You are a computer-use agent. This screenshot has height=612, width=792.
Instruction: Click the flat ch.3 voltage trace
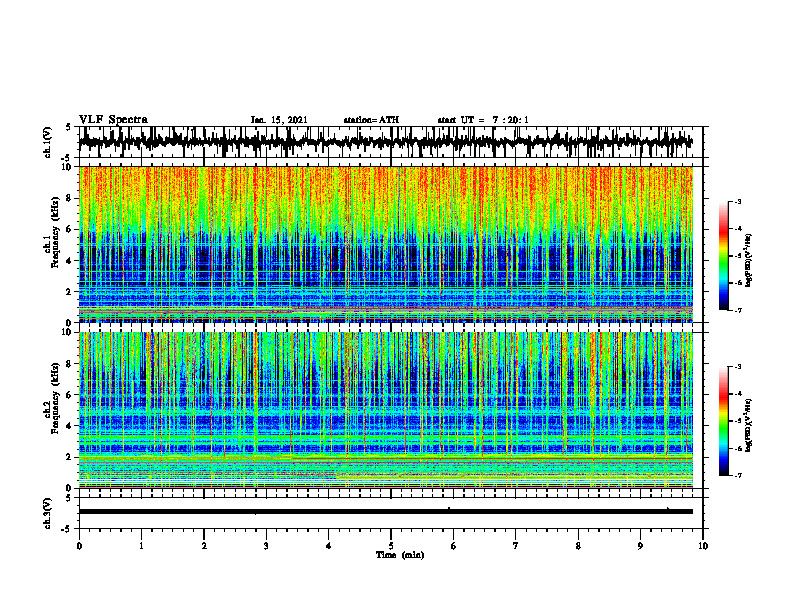coord(385,512)
